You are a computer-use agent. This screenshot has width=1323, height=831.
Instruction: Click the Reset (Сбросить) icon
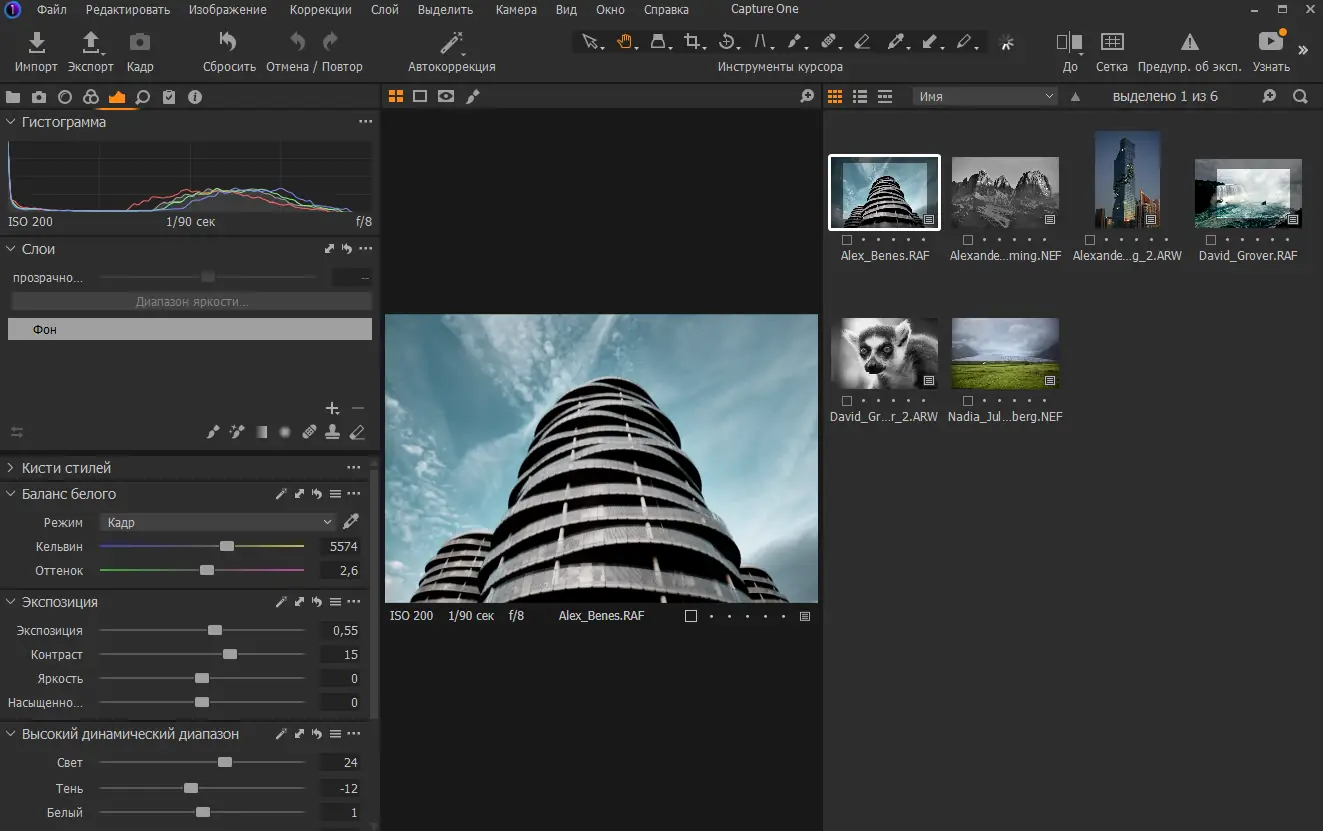tap(228, 43)
